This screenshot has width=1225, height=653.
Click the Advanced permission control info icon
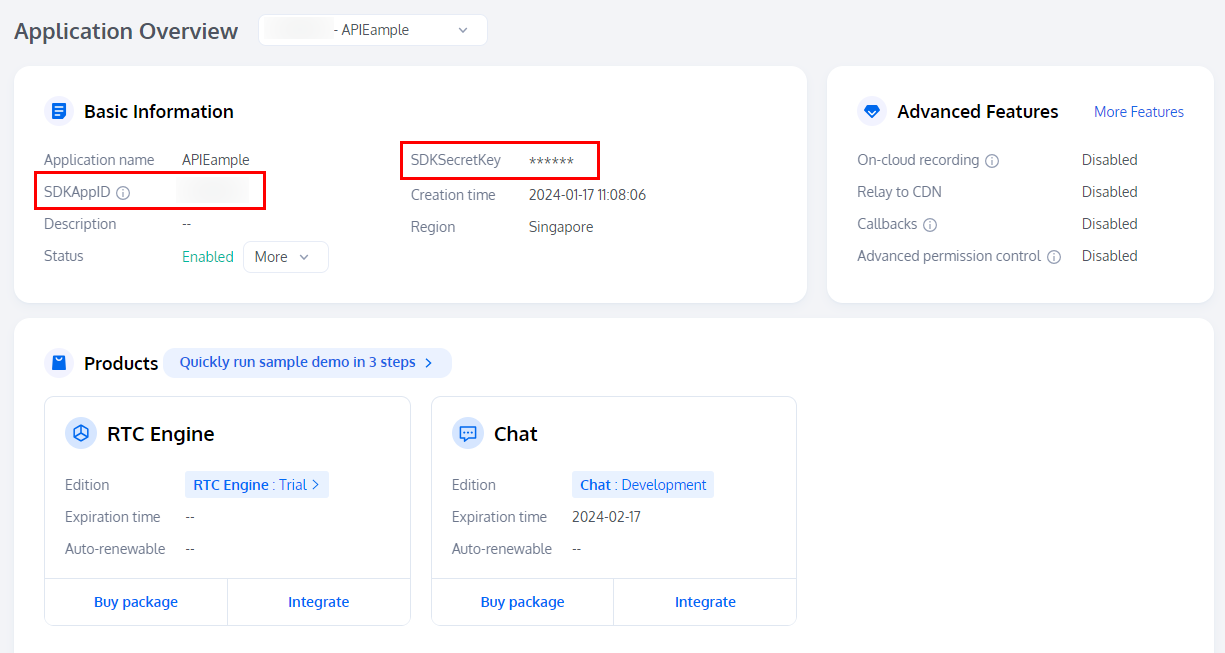tap(1054, 256)
